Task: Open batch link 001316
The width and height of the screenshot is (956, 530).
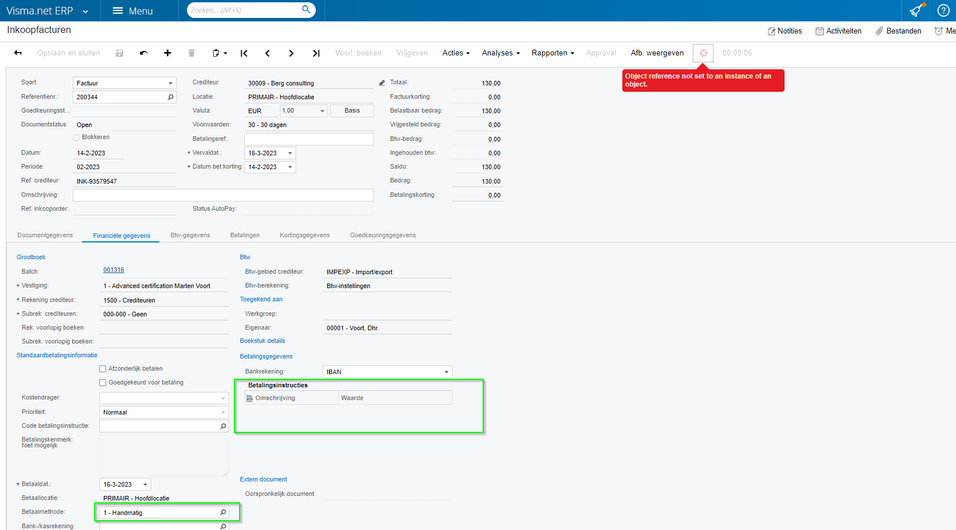Action: pyautogui.click(x=113, y=270)
